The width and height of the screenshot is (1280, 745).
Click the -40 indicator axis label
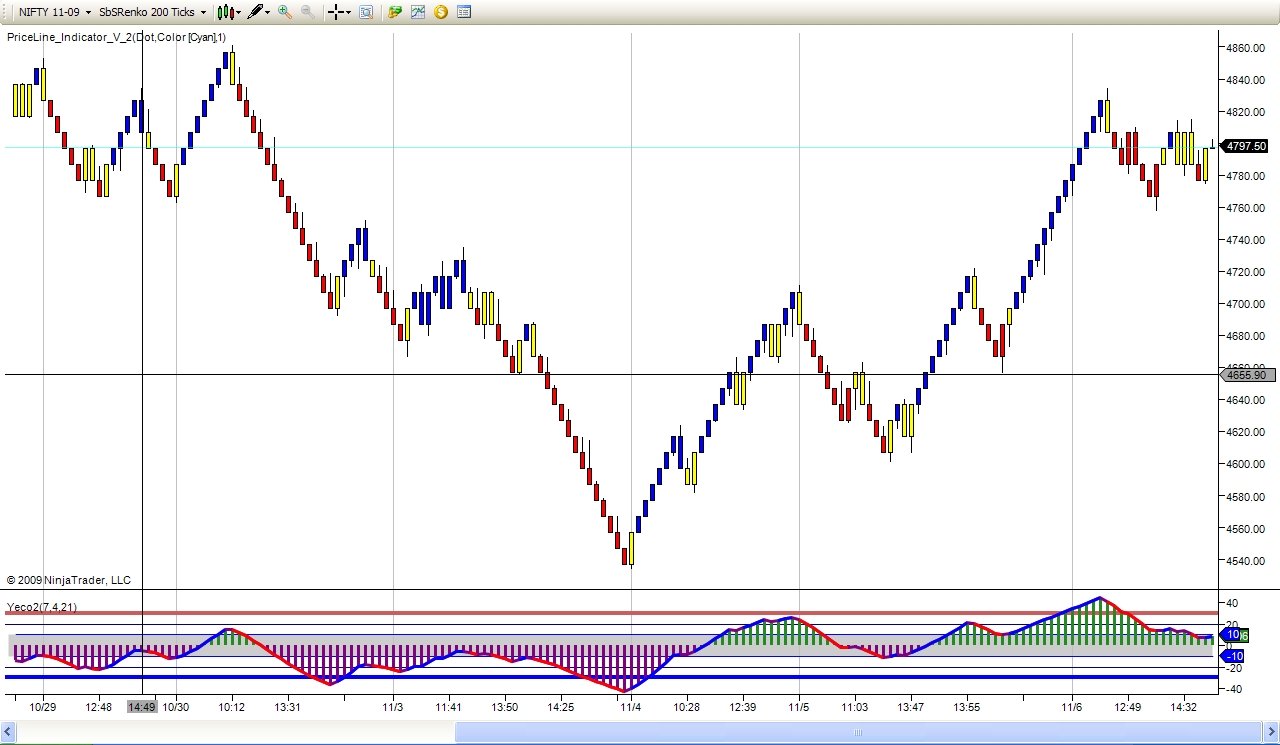point(1233,689)
